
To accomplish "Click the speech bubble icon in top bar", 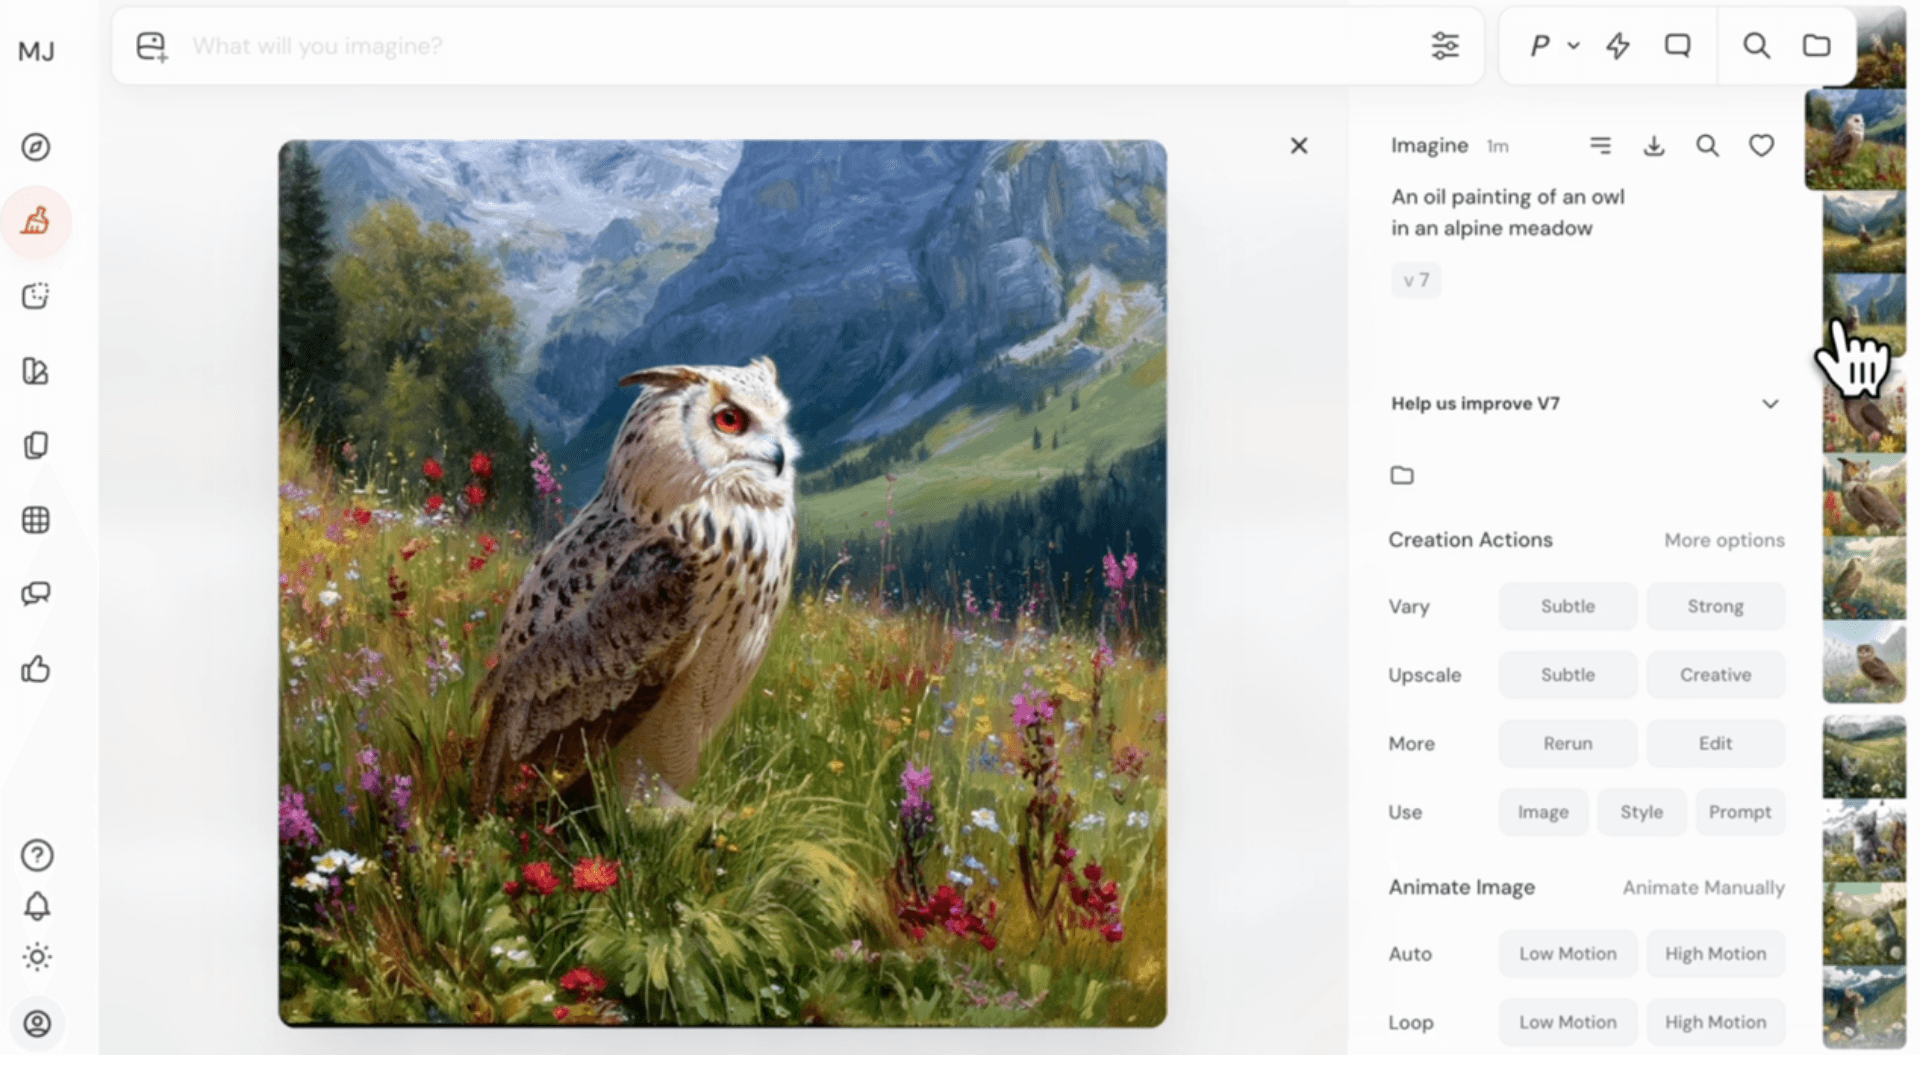I will (1678, 46).
